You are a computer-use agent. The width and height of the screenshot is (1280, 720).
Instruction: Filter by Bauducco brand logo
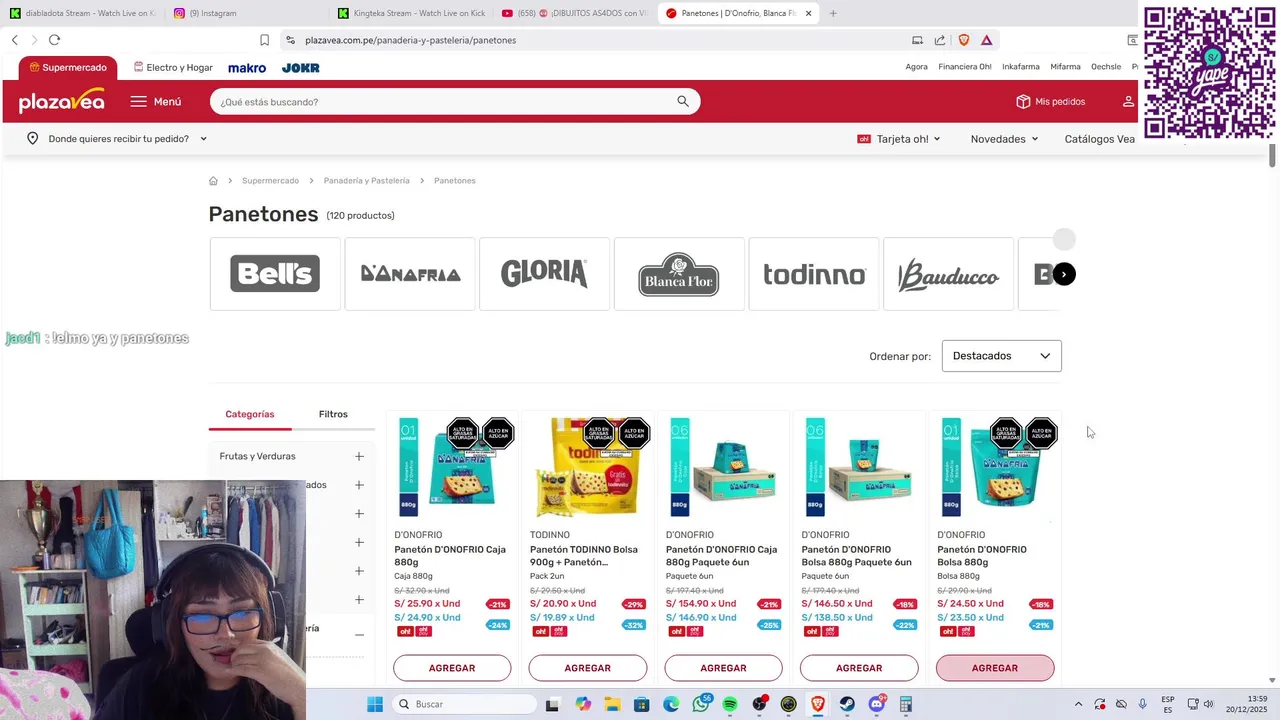click(948, 274)
